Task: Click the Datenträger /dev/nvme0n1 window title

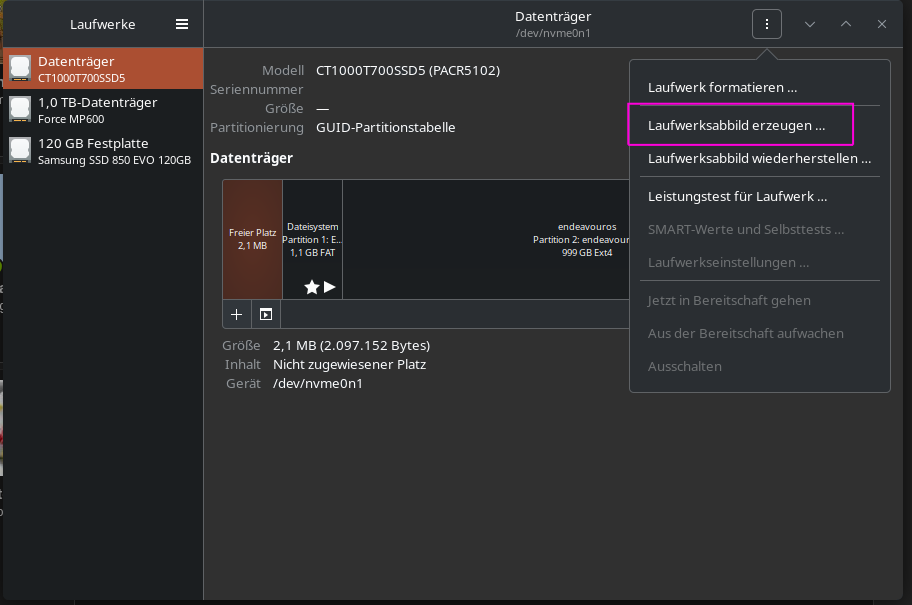Action: pyautogui.click(x=553, y=24)
